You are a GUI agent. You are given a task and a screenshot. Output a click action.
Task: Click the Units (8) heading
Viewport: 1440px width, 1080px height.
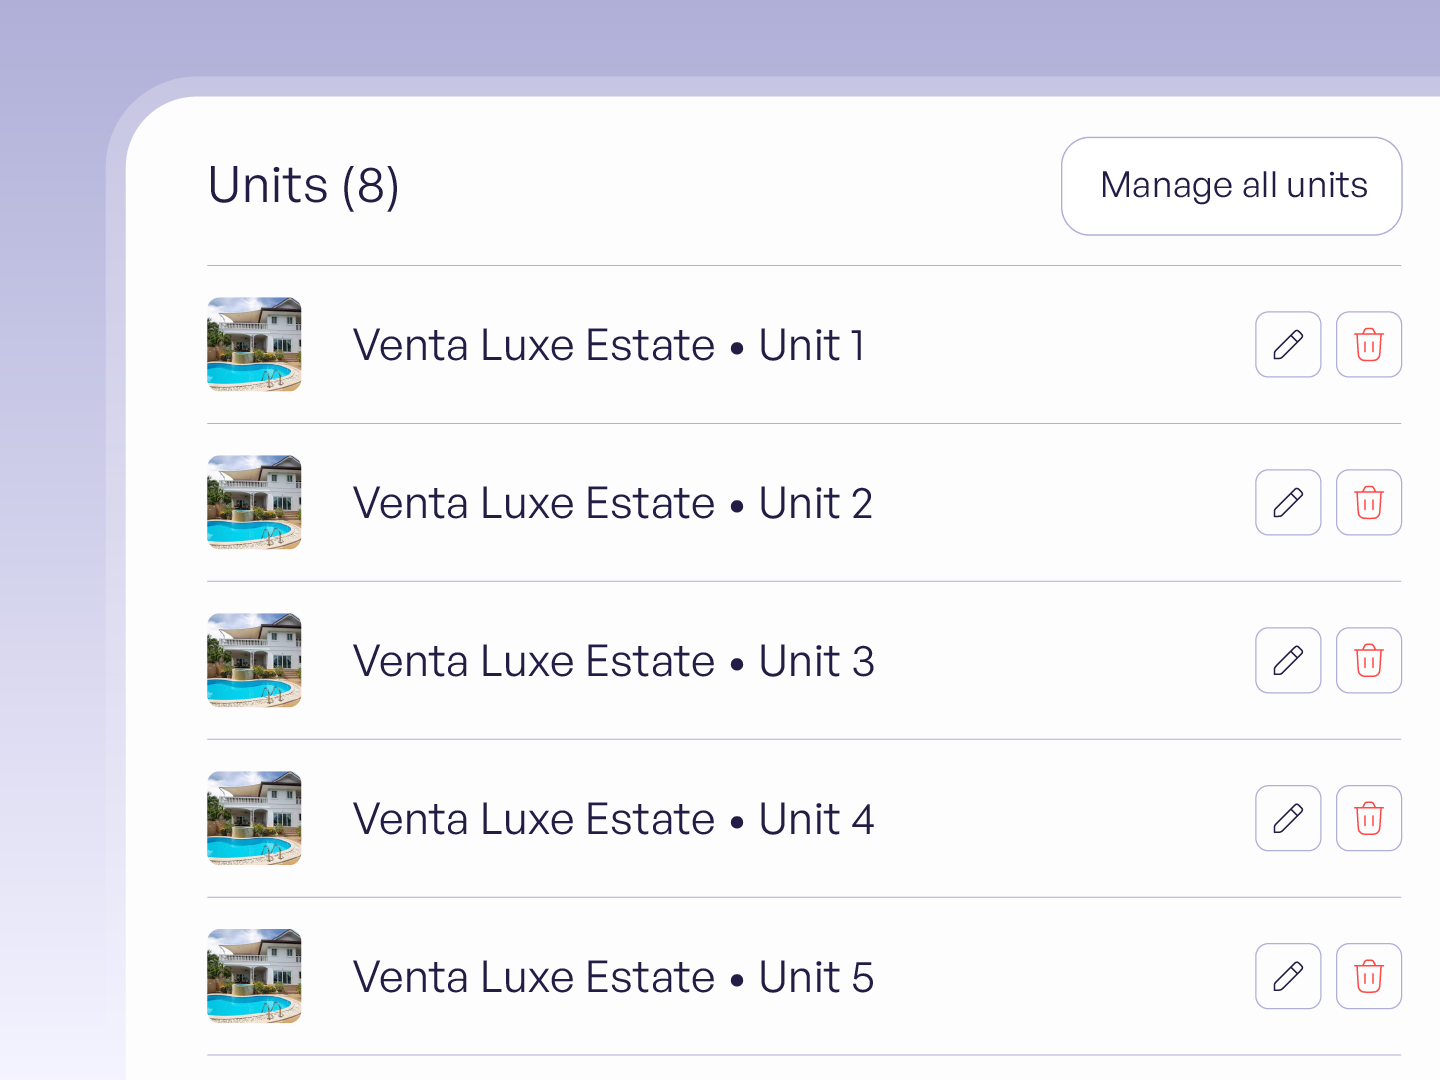(x=304, y=186)
